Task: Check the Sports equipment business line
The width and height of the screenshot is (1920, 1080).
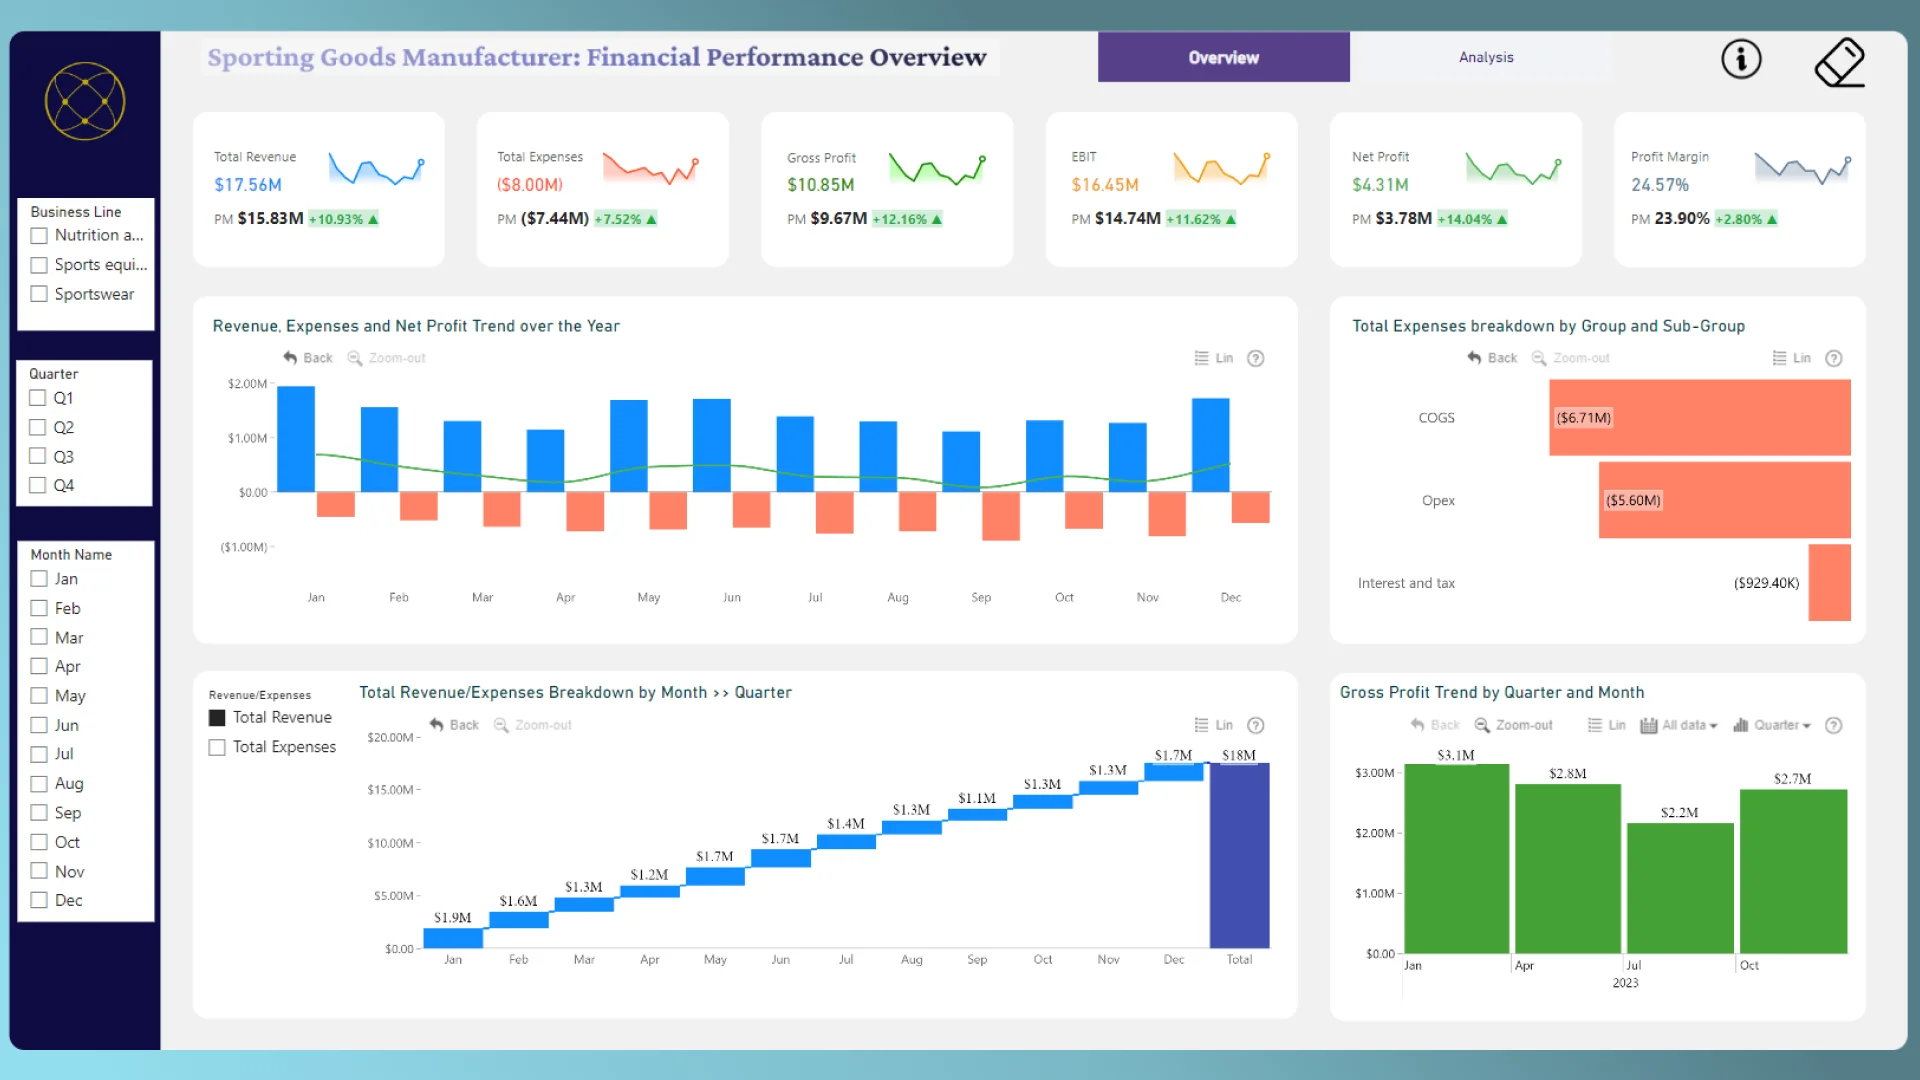Action: click(x=39, y=265)
